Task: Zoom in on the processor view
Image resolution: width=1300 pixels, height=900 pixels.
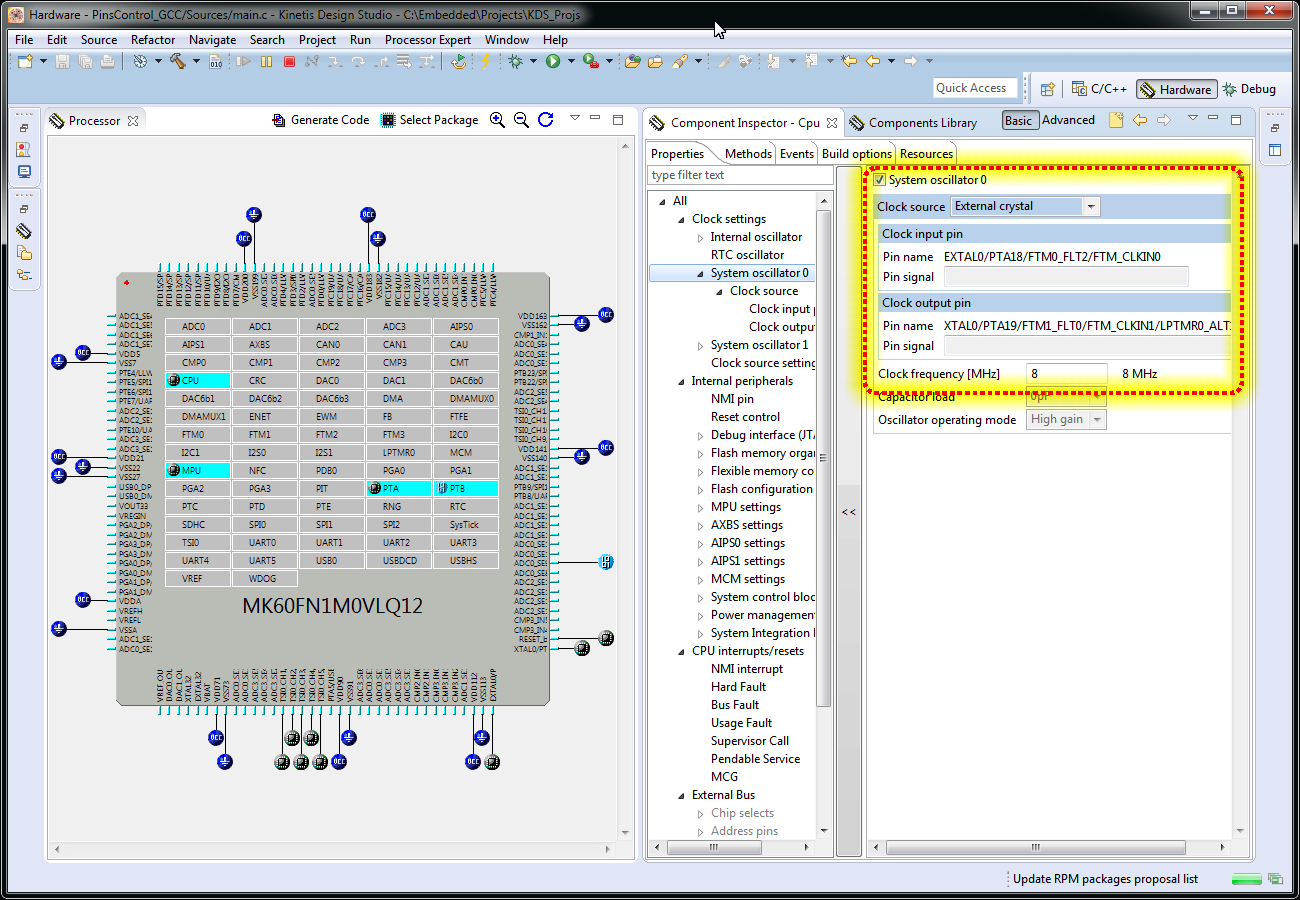Action: 497,120
